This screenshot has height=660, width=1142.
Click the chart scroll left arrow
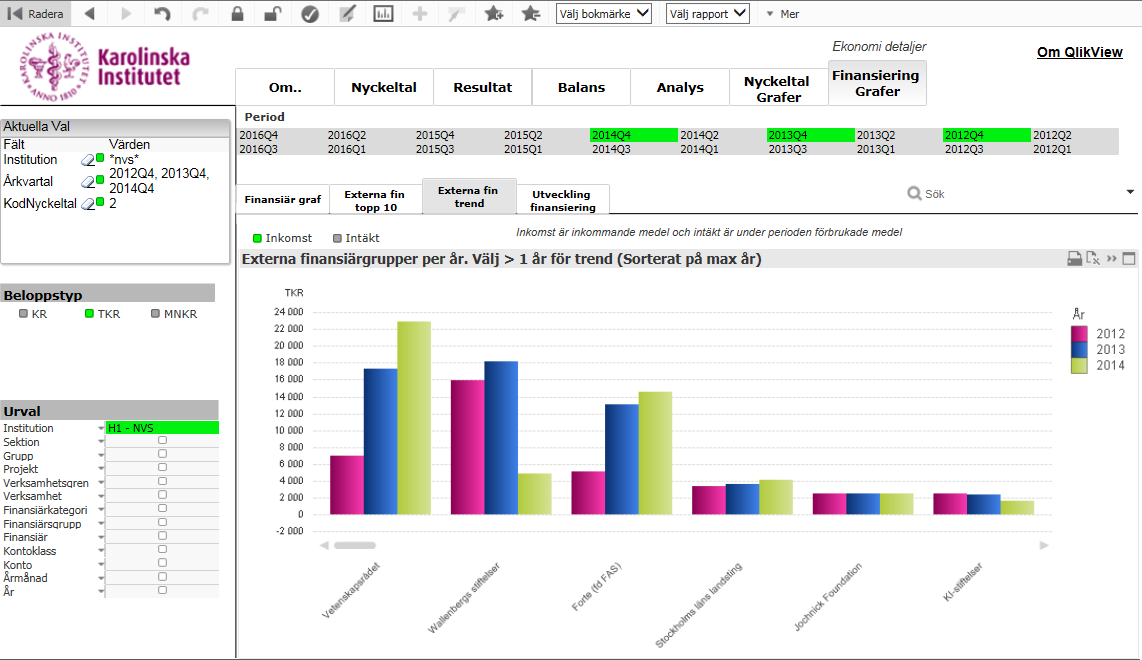324,545
